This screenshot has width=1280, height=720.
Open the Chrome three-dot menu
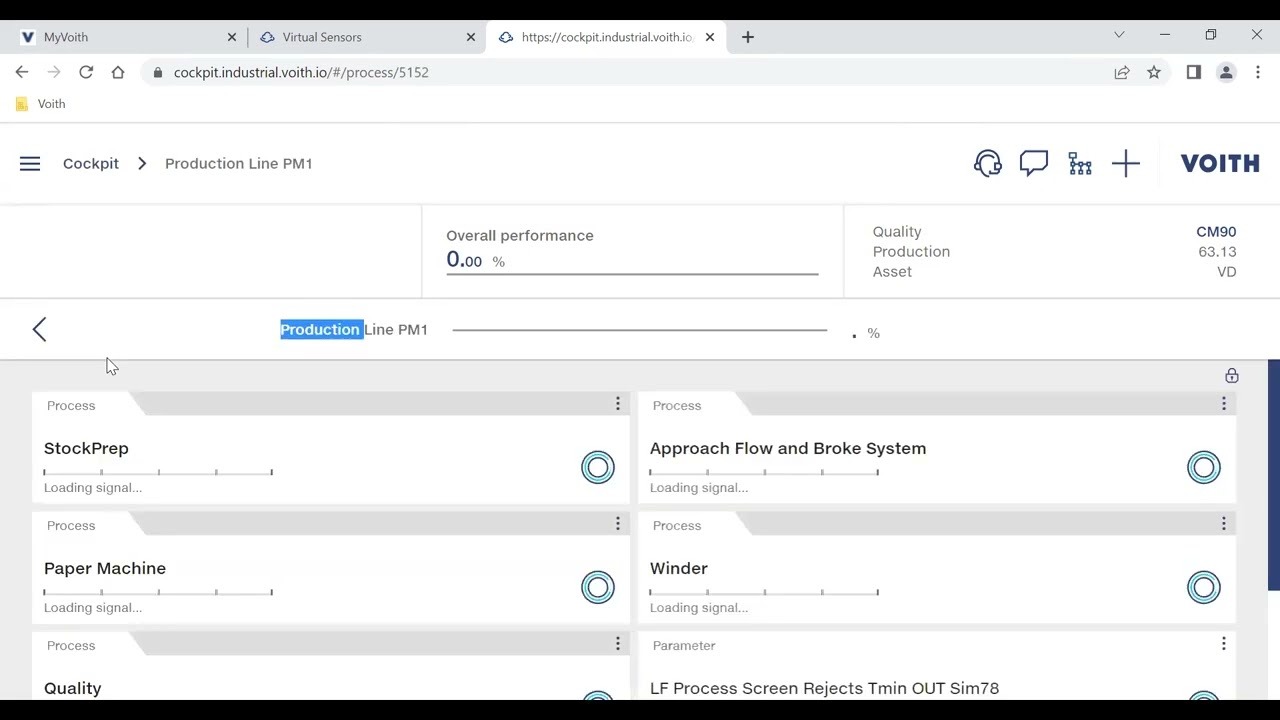(1258, 72)
